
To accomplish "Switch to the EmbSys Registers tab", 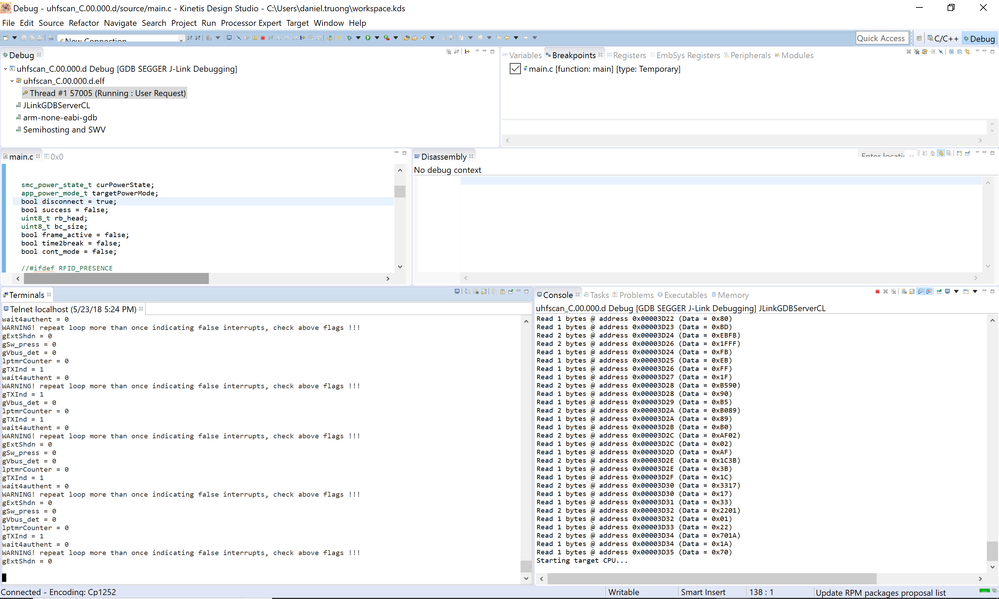I will tap(685, 55).
